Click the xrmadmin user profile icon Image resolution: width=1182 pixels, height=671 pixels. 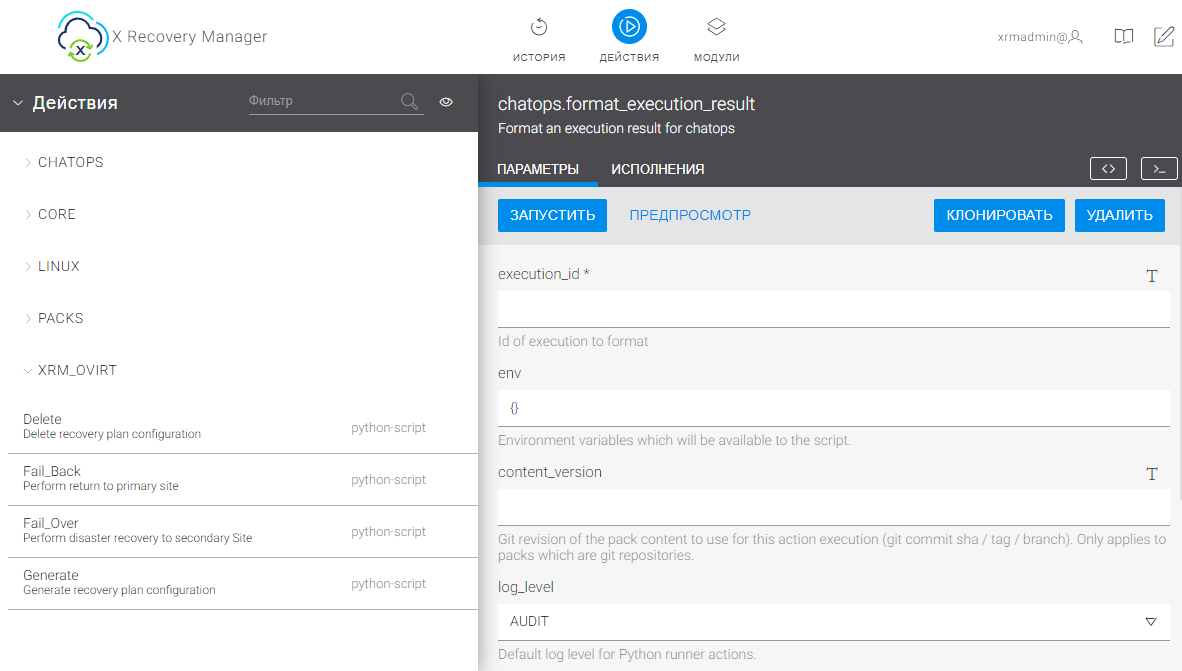point(1076,37)
